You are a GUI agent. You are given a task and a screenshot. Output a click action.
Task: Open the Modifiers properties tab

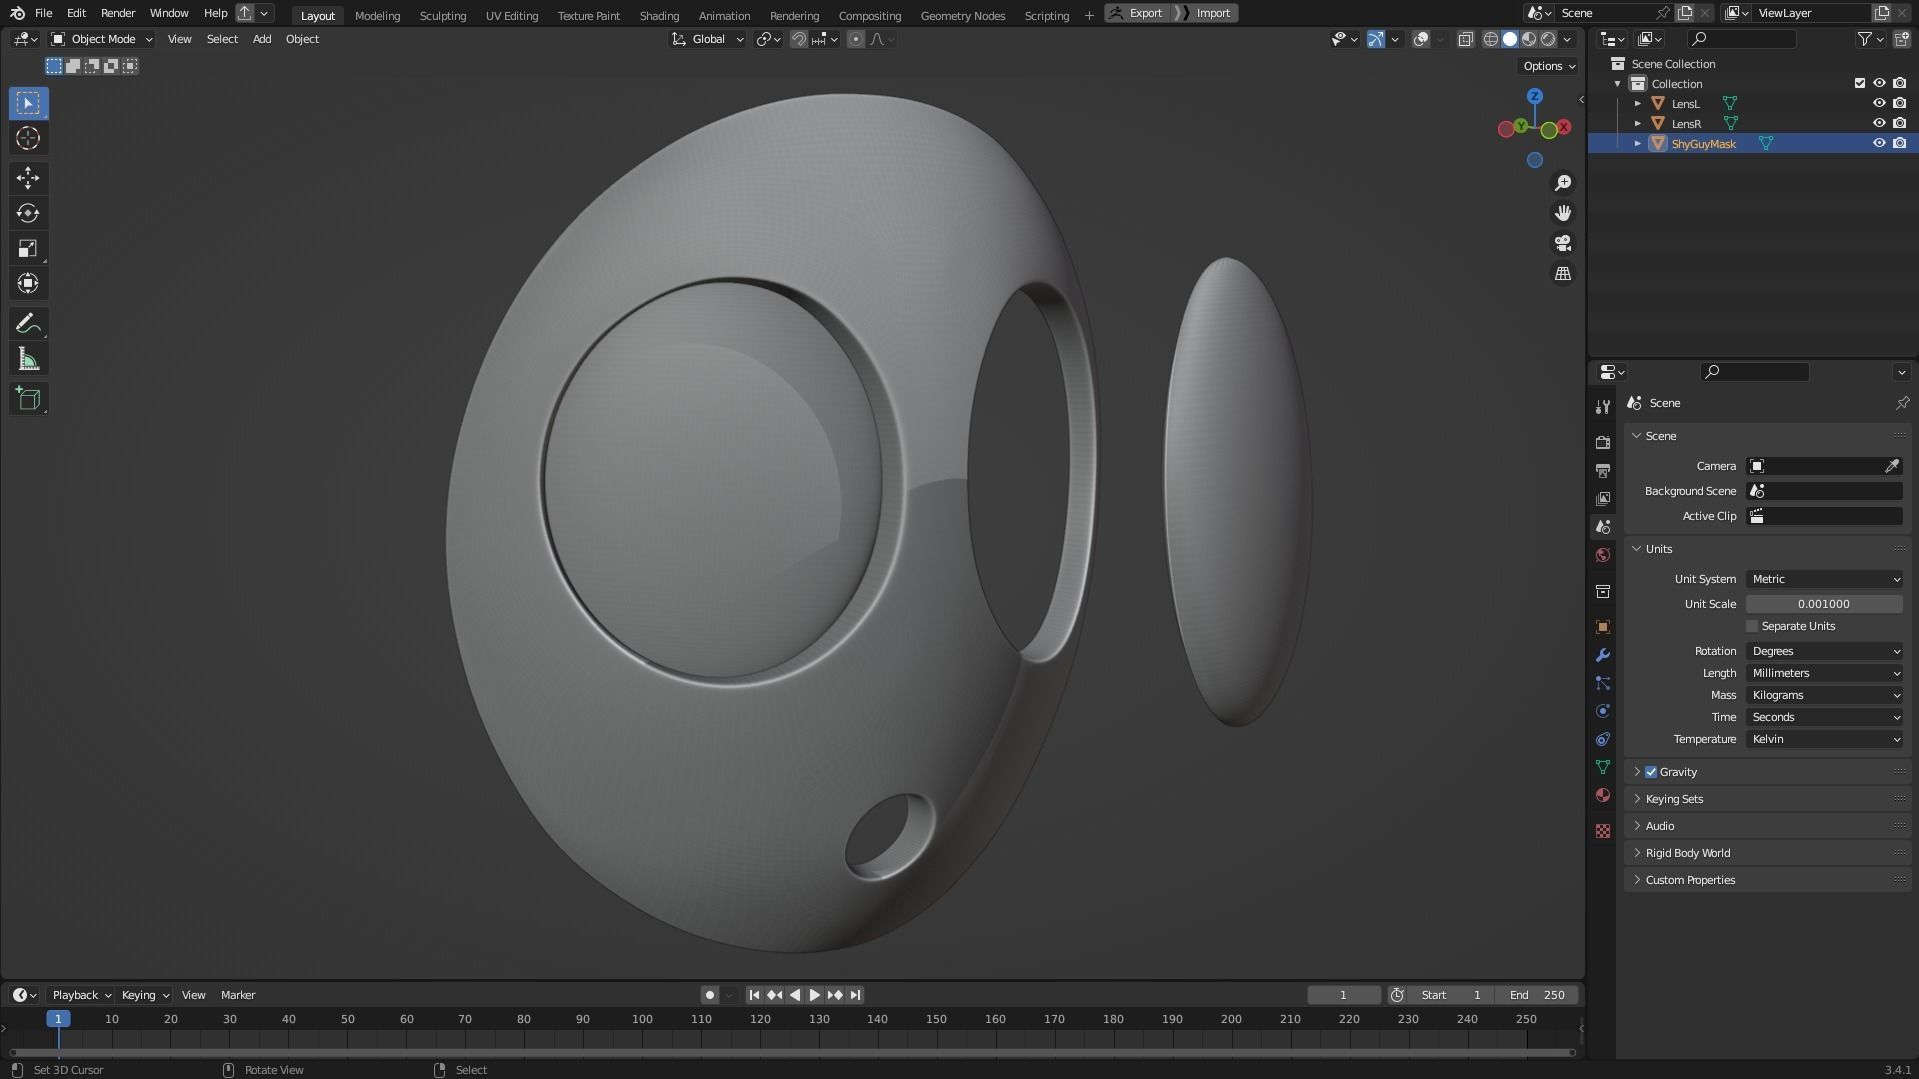1603,655
